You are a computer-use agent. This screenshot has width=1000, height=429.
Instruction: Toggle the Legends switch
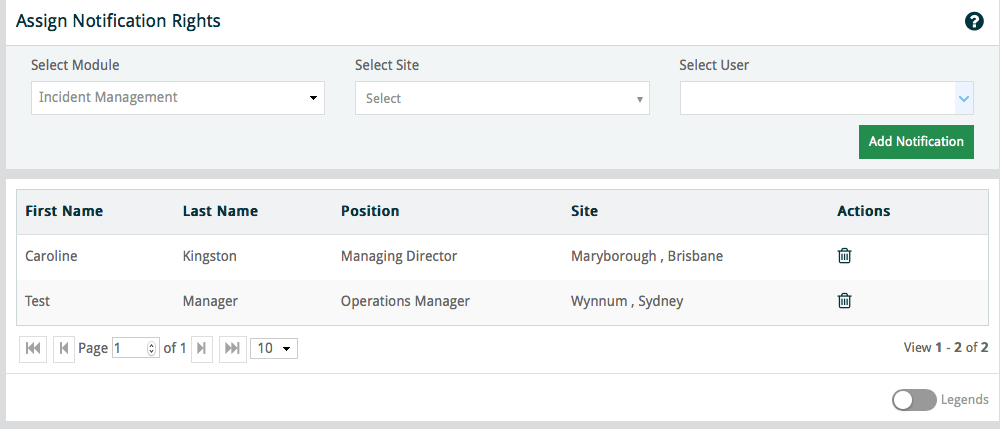point(914,400)
